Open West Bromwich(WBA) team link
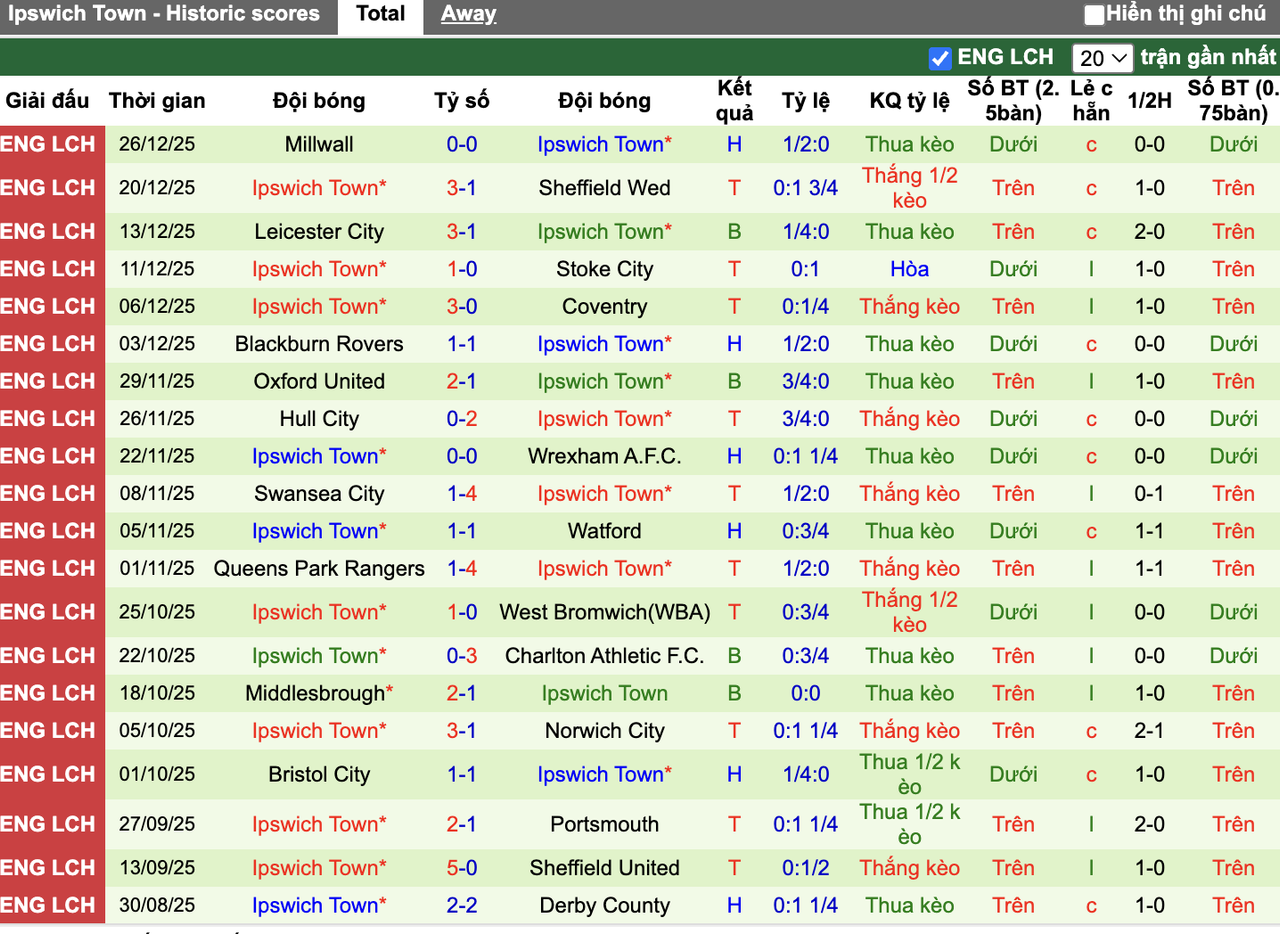 pyautogui.click(x=605, y=612)
